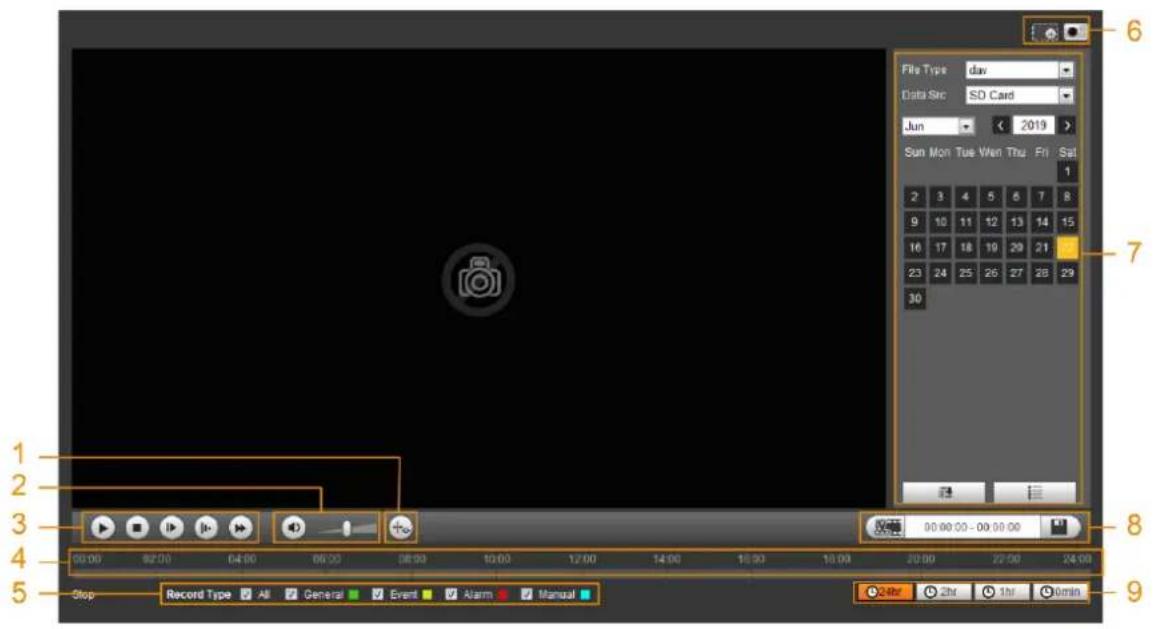1156x629 pixels.
Task: Select the highlighted yellow date in calendar
Action: click(x=1067, y=248)
